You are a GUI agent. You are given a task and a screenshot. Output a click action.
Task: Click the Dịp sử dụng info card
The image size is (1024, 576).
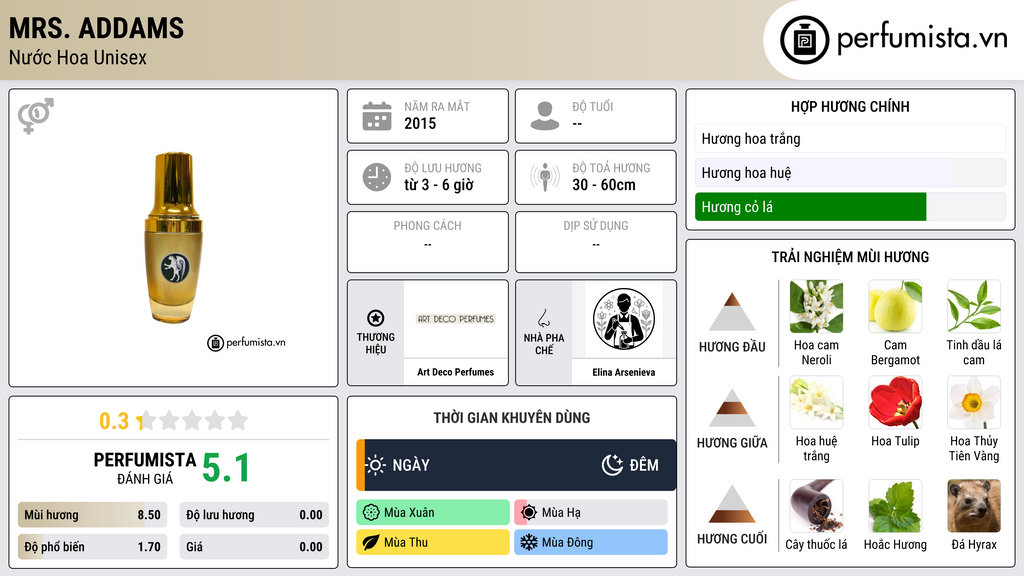596,242
